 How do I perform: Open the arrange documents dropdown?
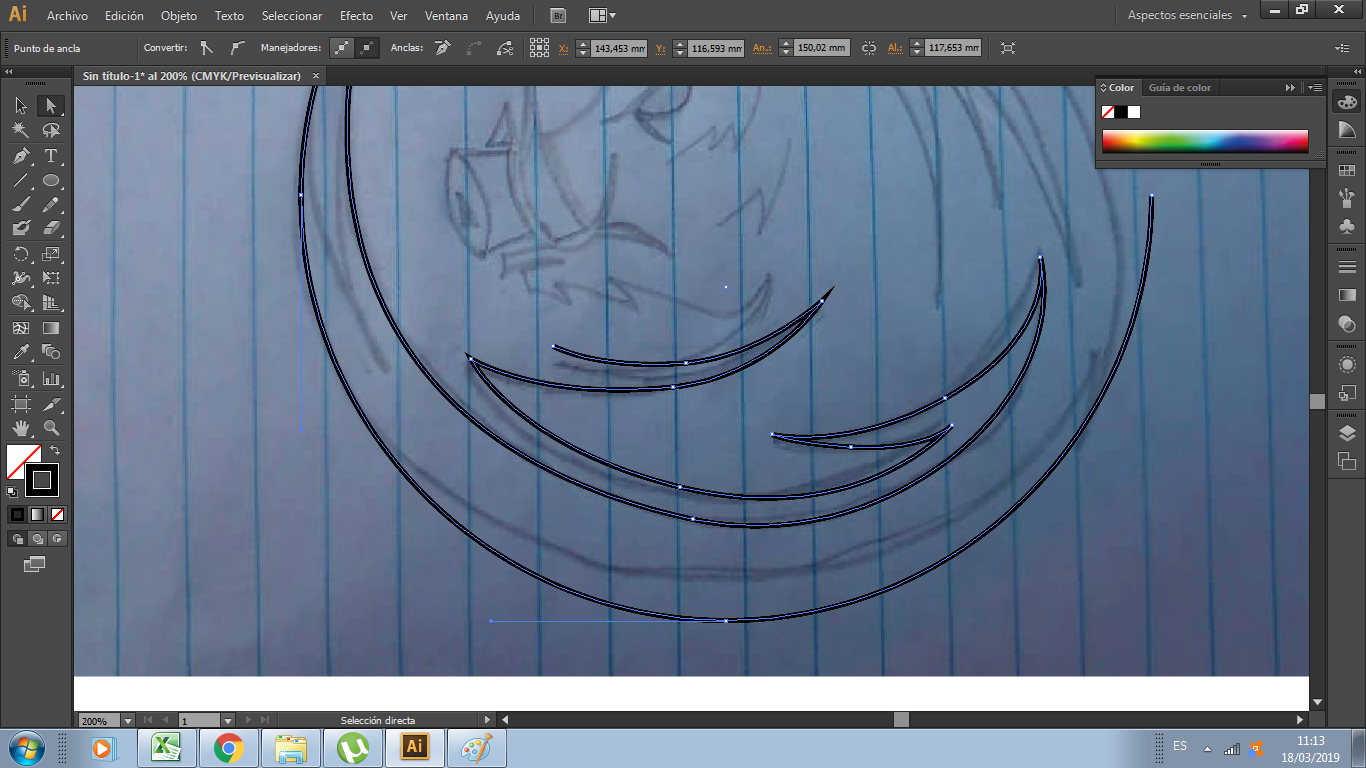coord(602,16)
